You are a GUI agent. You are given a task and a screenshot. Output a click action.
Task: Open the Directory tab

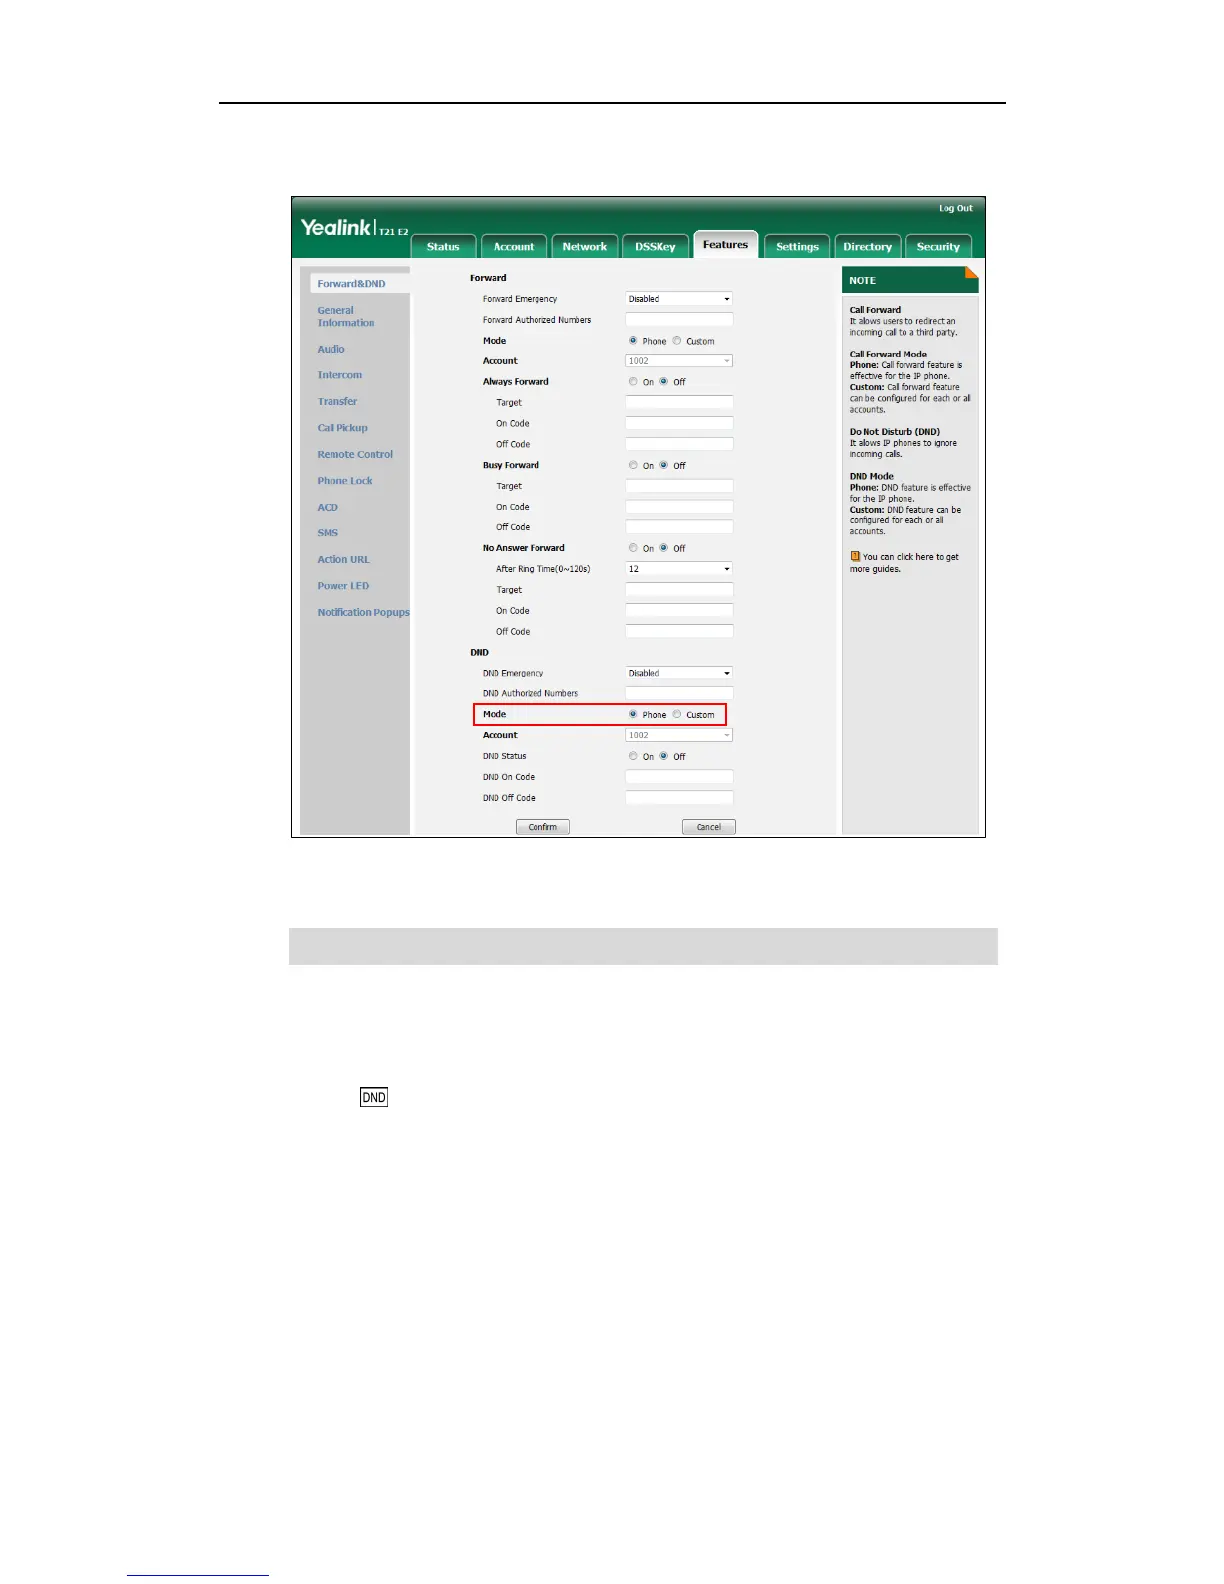pos(867,246)
